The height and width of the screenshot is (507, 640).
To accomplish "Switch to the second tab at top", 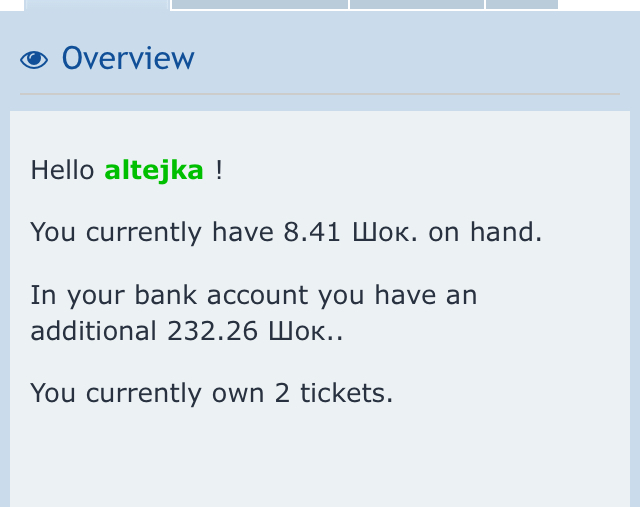I will (x=260, y=4).
